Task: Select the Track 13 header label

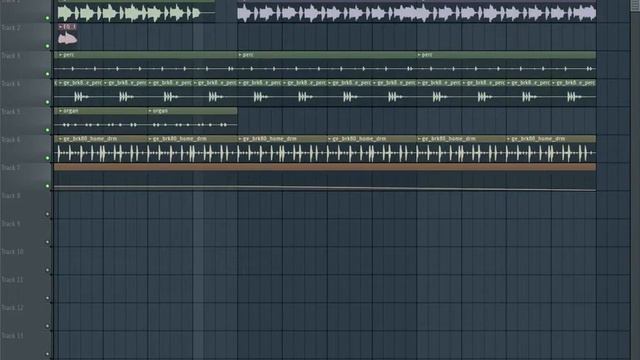Action: tap(12, 336)
